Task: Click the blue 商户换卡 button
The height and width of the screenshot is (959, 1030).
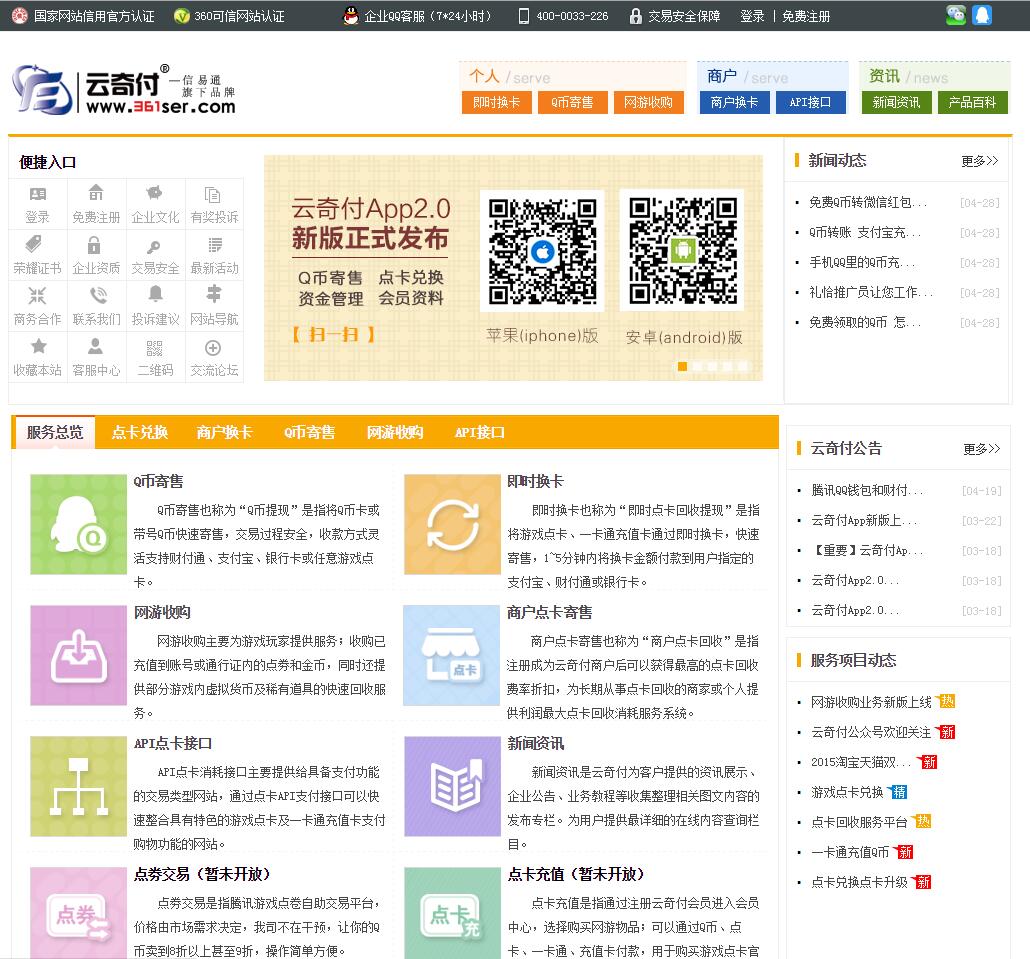Action: tap(734, 102)
